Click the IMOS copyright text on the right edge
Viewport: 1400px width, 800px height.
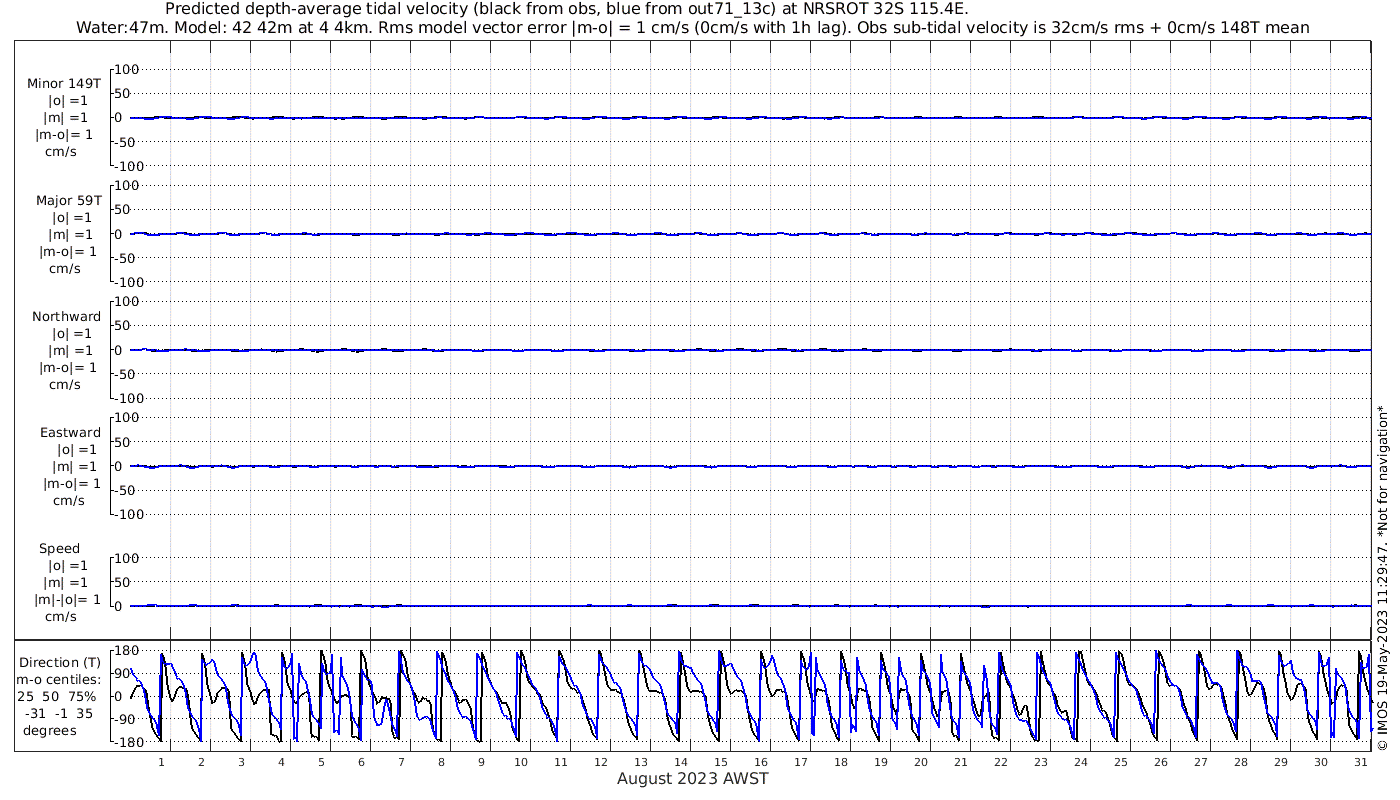click(1383, 578)
